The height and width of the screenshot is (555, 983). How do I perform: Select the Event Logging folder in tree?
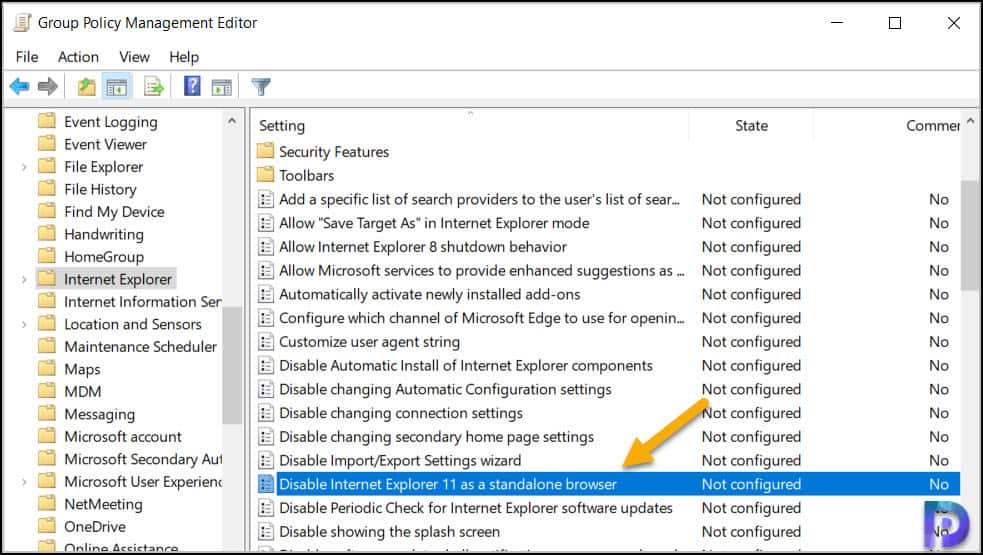click(110, 122)
